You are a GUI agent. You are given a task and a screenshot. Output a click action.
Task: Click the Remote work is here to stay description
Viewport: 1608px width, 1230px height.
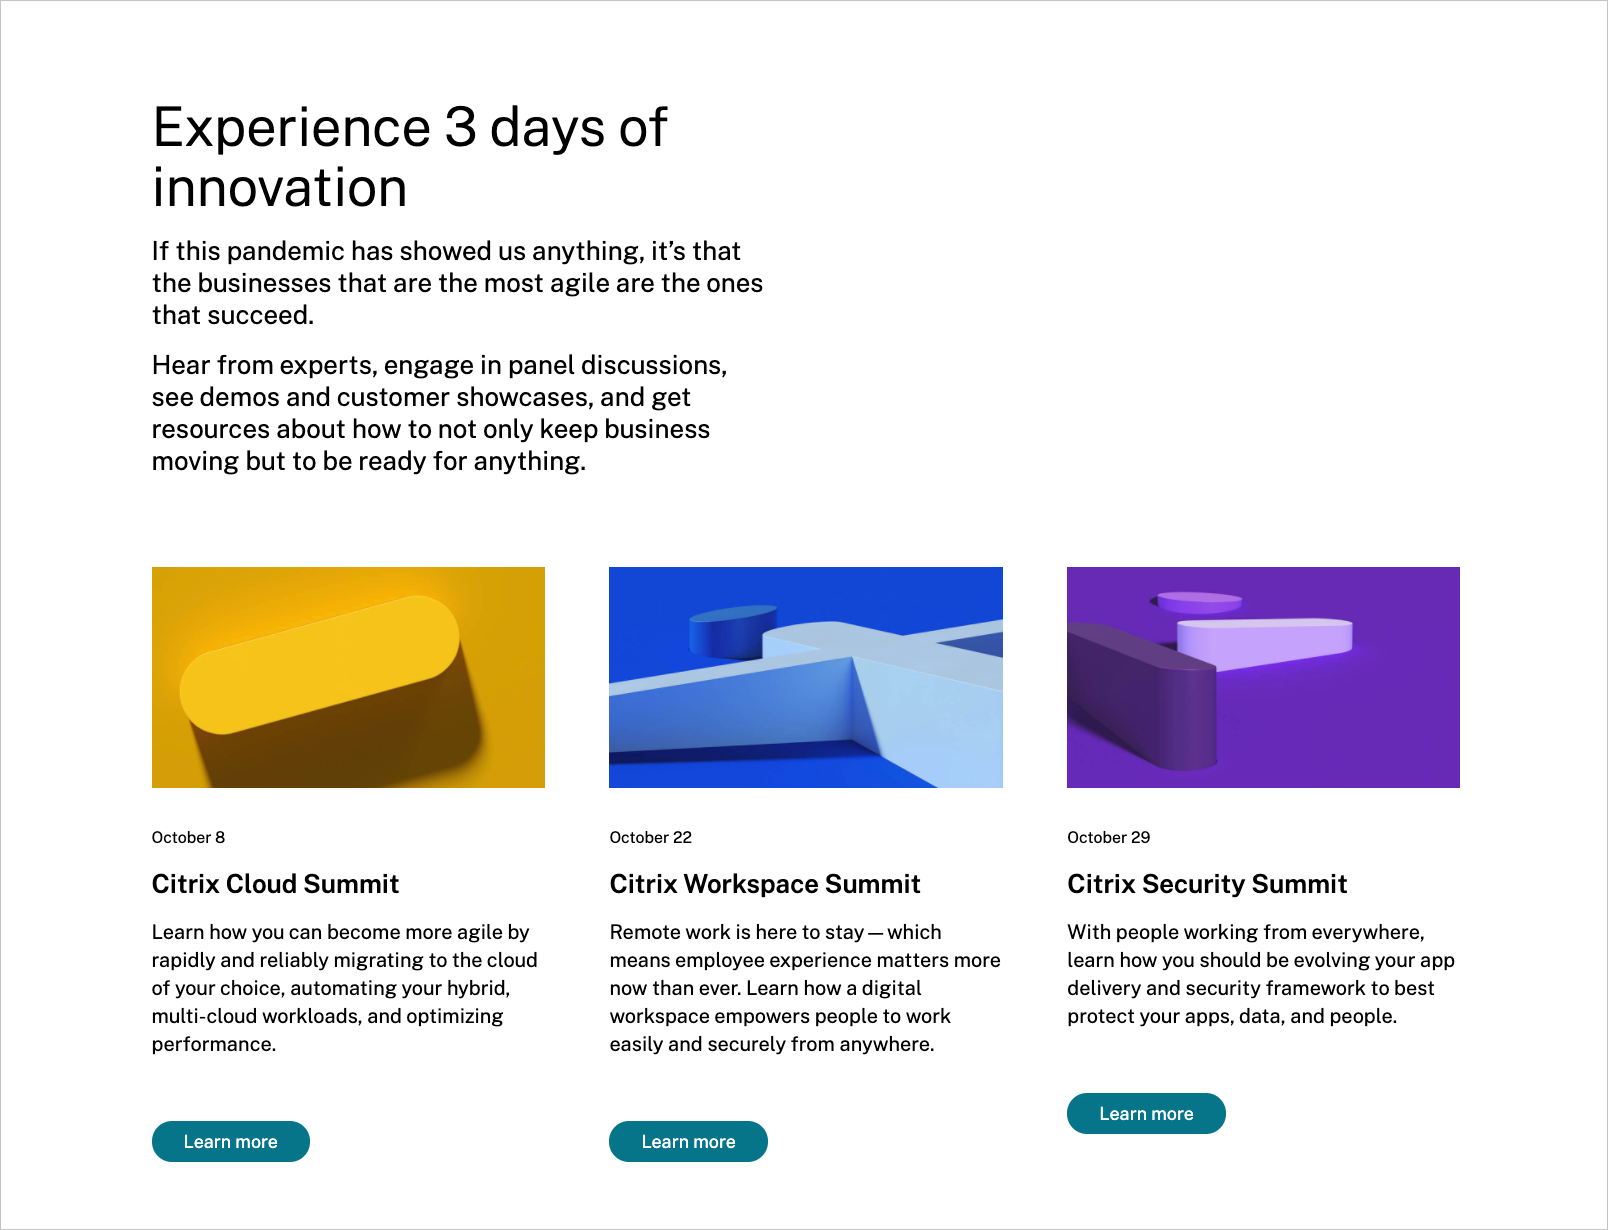[x=805, y=988]
